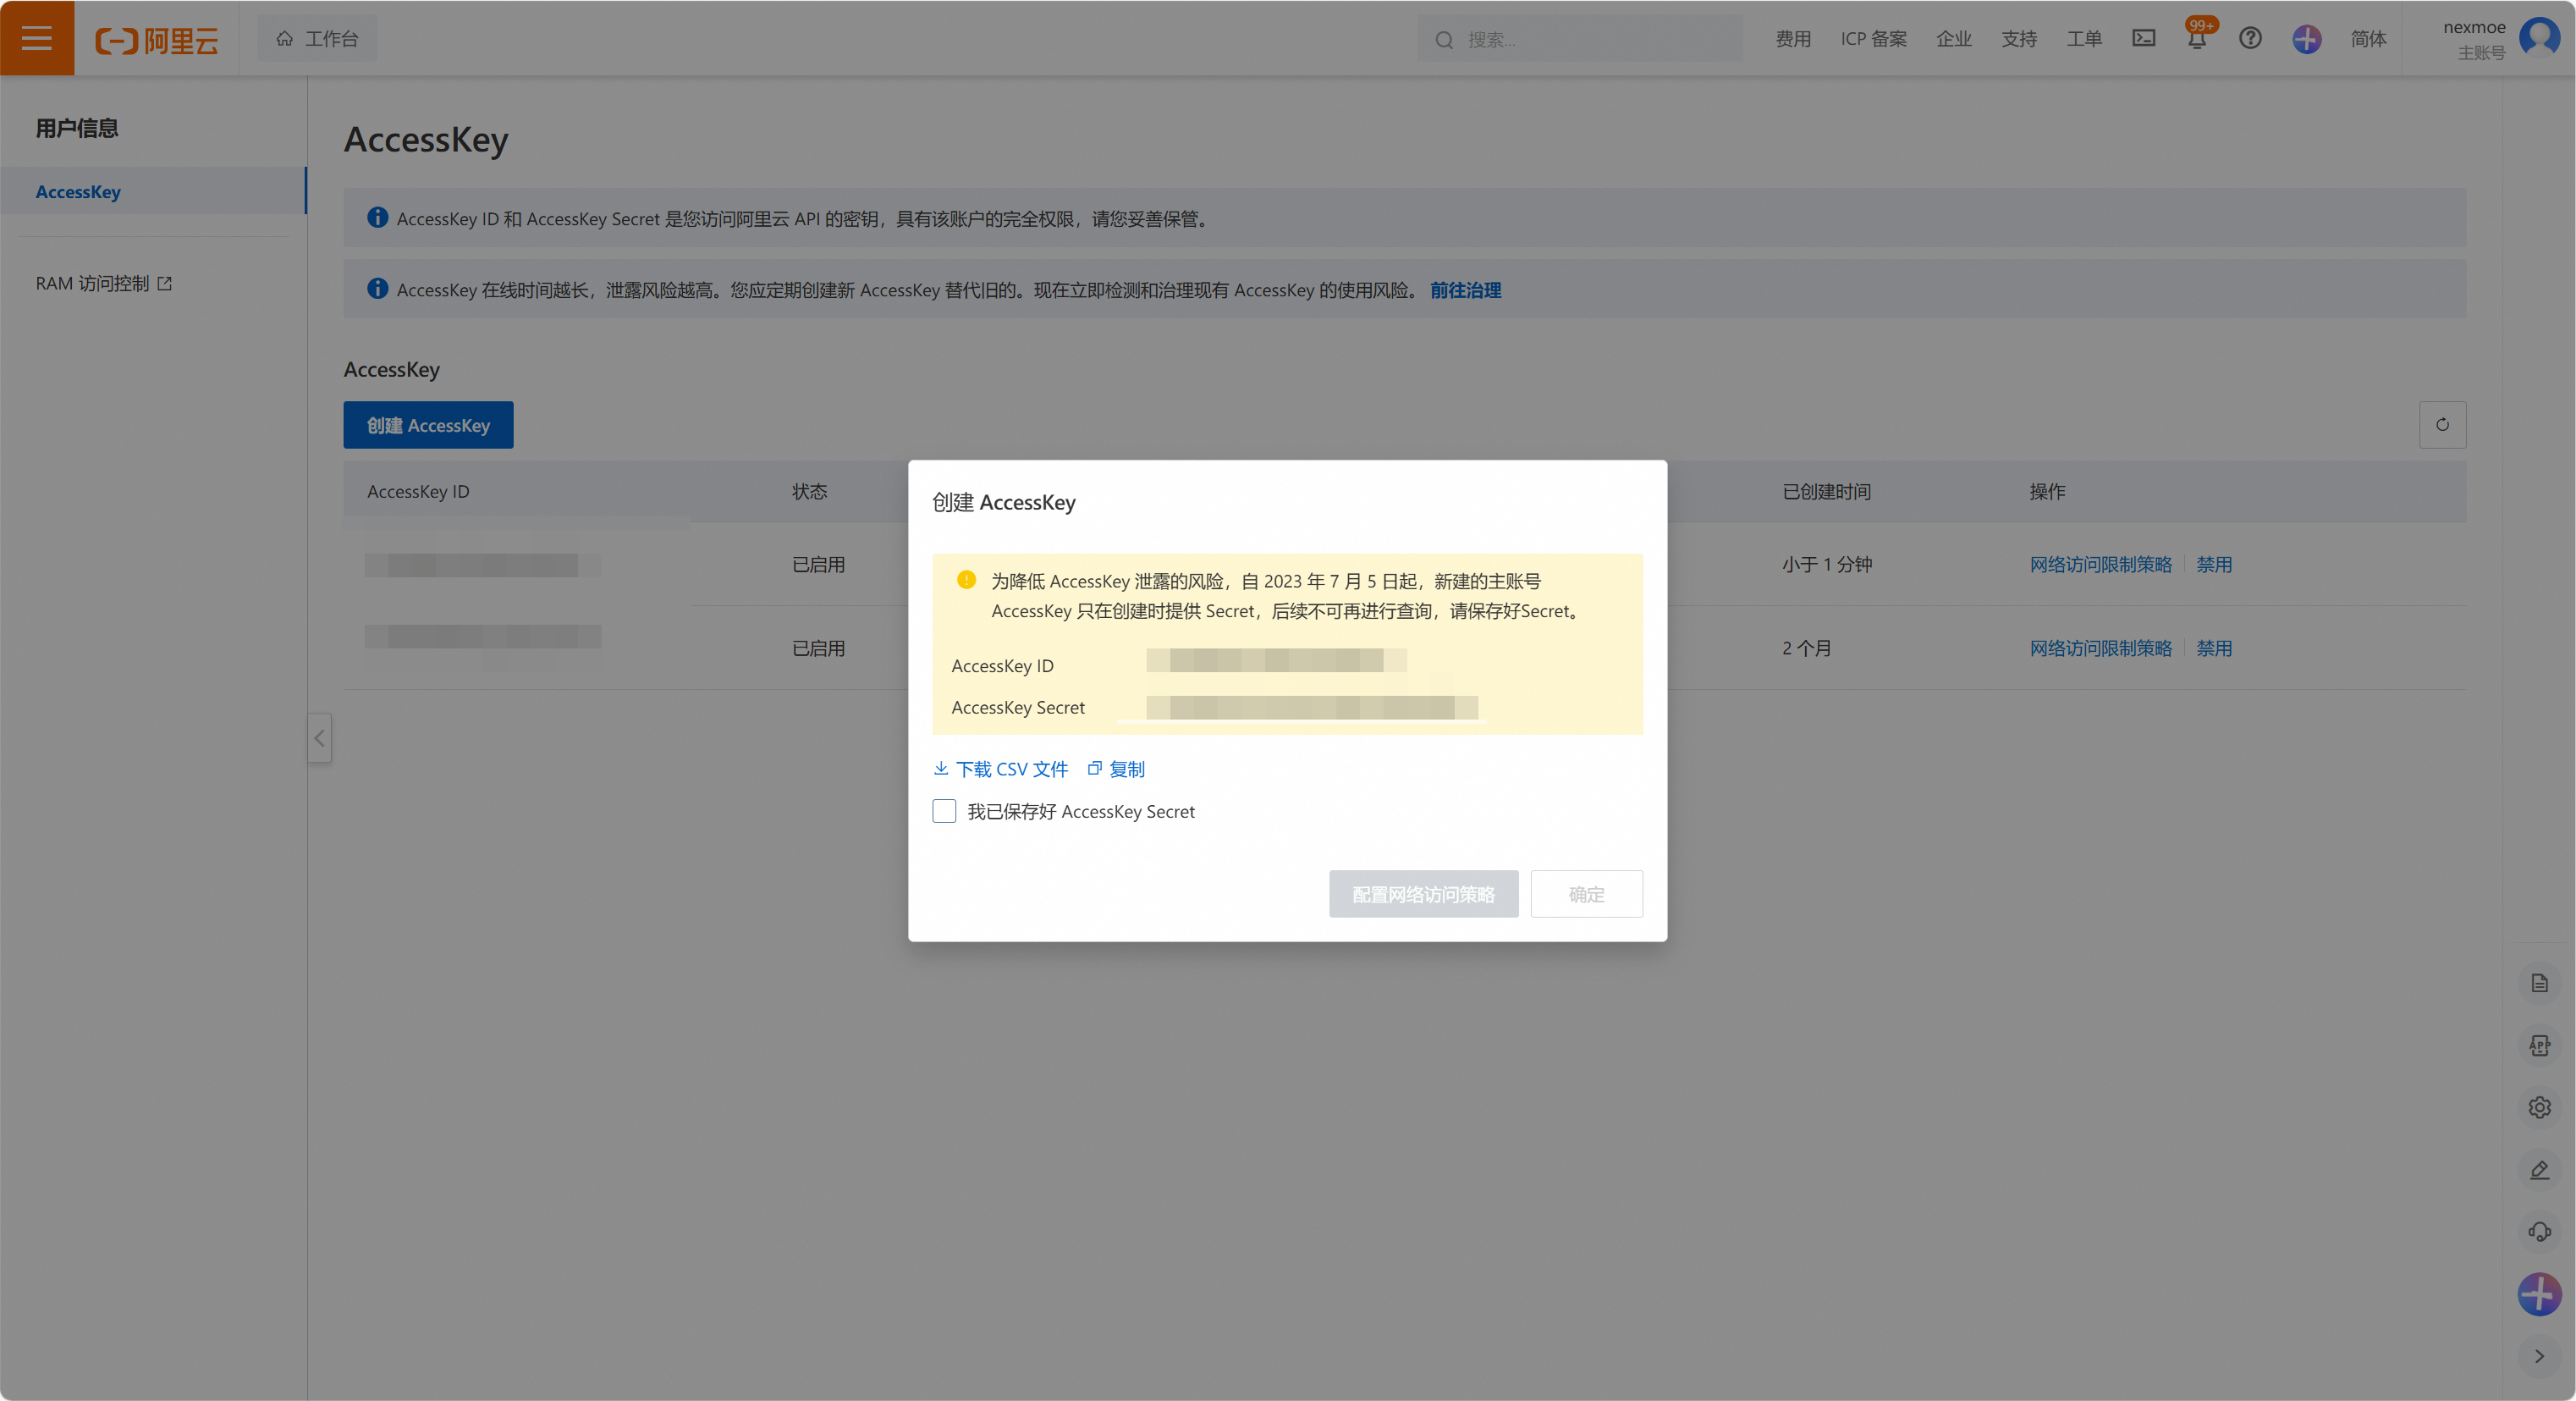
Task: Click the 创建 AccessKey button
Action: pos(428,425)
